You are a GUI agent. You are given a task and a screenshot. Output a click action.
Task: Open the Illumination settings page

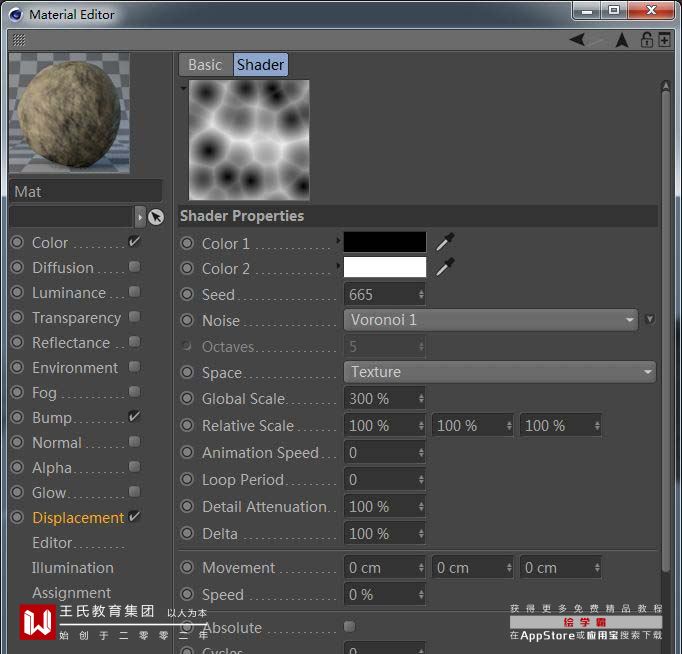(72, 567)
